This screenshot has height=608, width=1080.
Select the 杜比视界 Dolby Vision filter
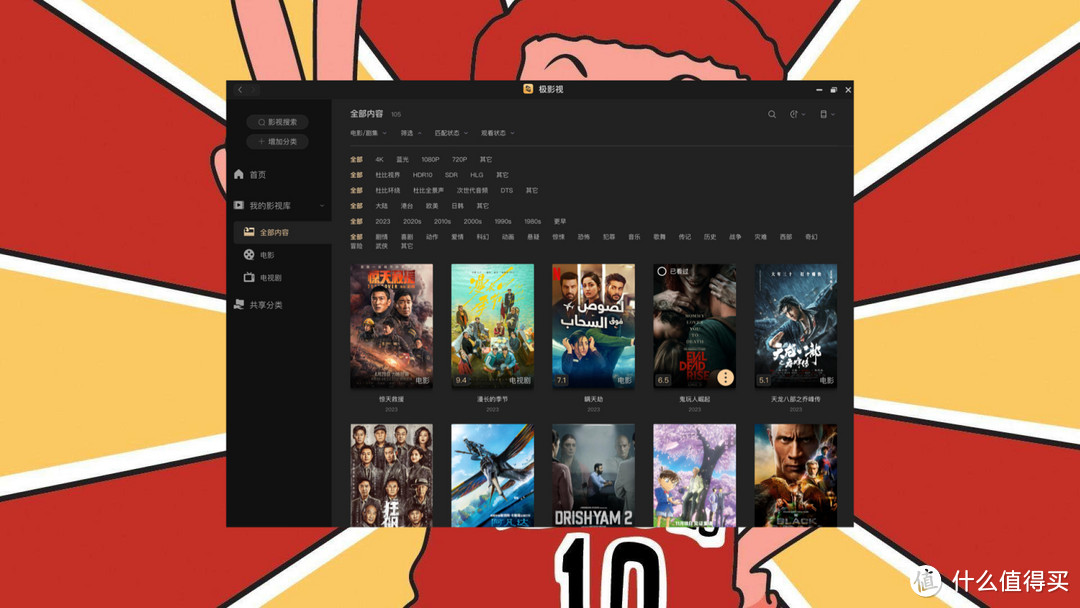[x=388, y=175]
